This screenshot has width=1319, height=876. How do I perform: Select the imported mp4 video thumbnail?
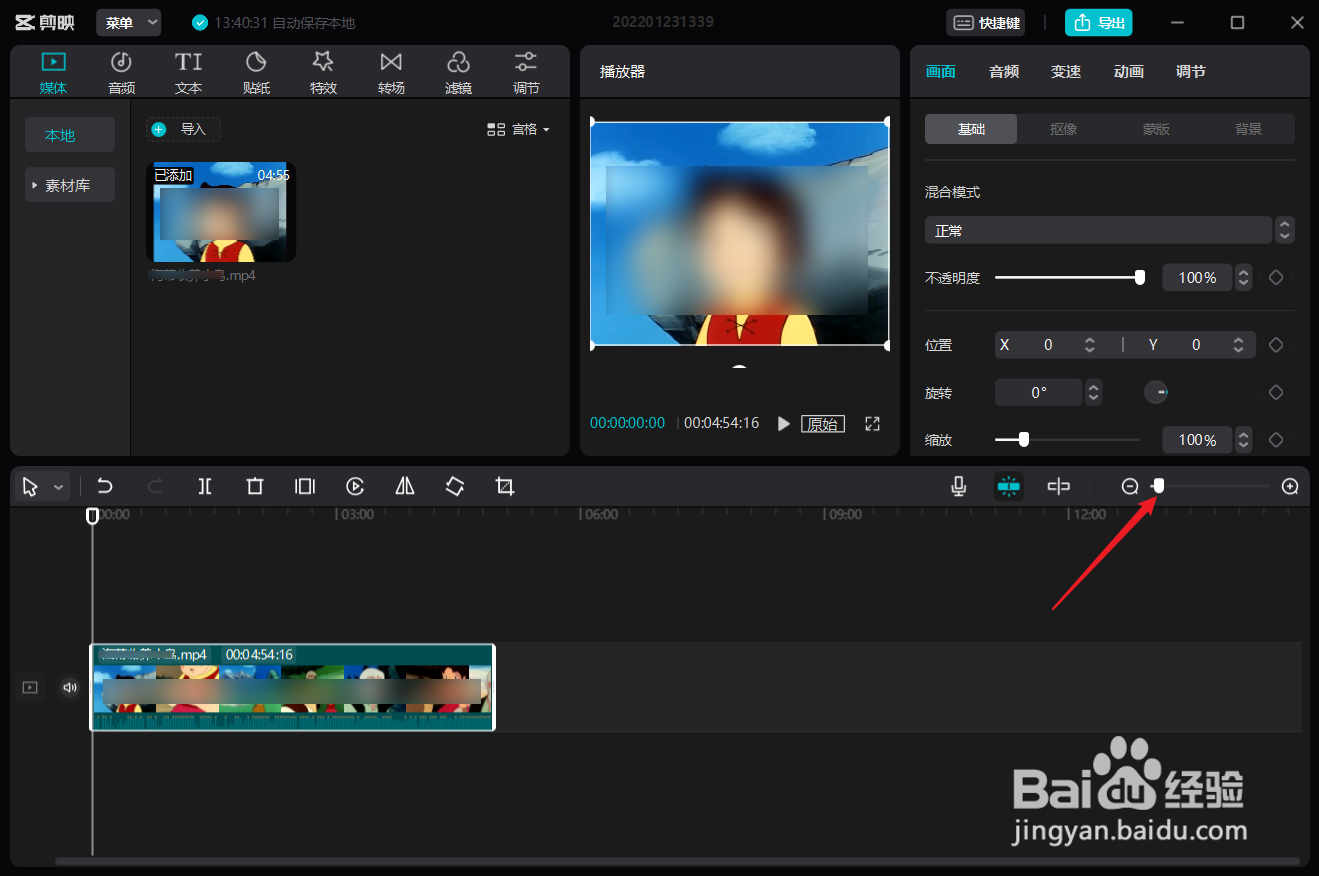tap(221, 212)
